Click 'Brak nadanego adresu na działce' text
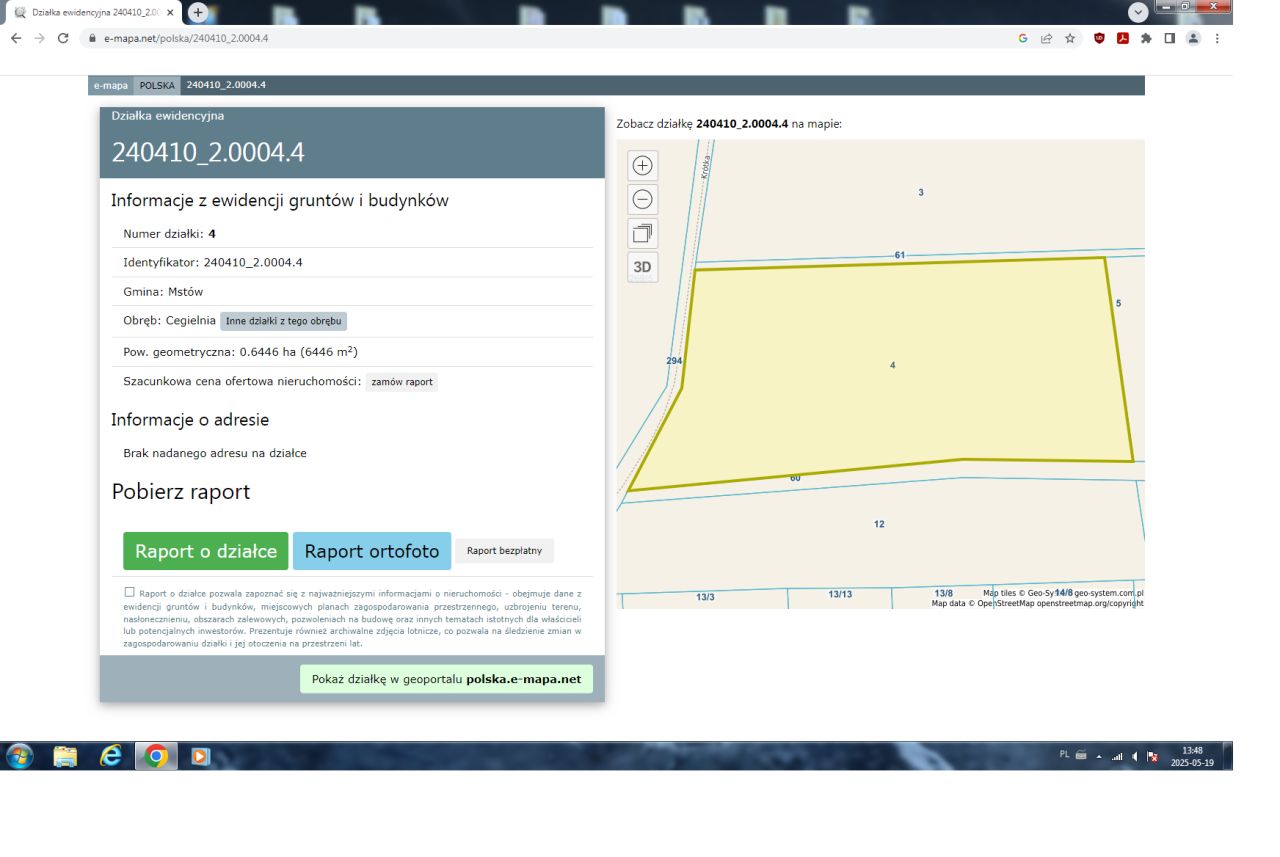Screen dimensions: 1280x857 tap(215, 453)
